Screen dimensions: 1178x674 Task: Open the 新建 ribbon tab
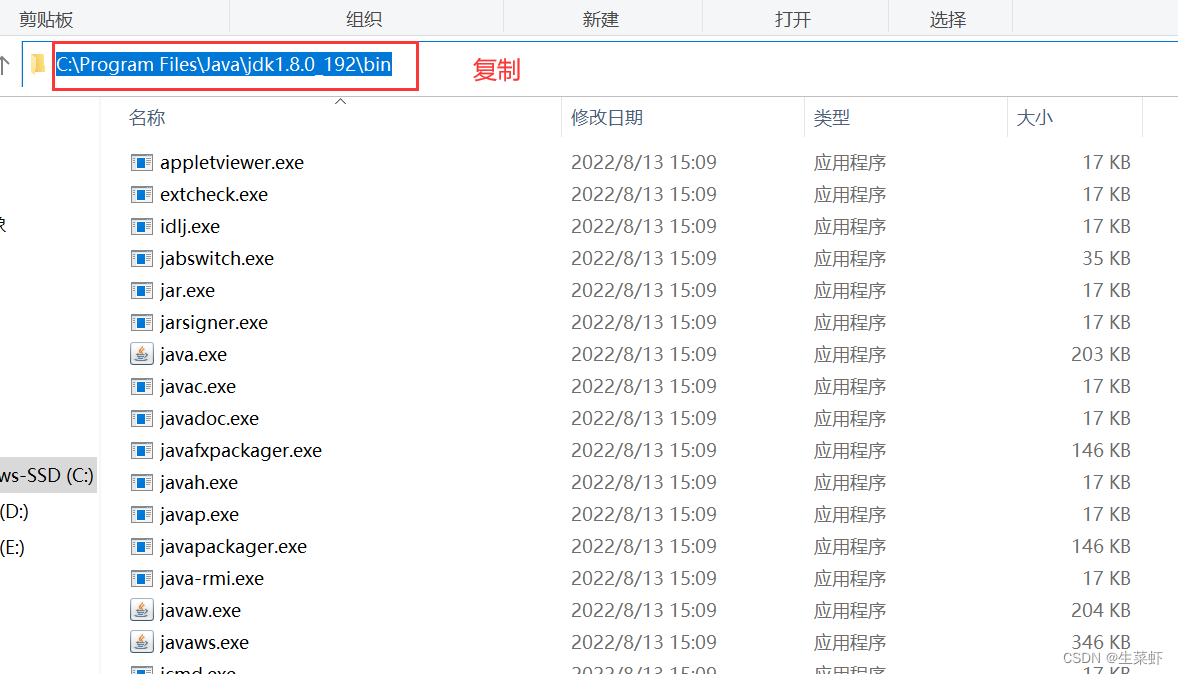(602, 16)
